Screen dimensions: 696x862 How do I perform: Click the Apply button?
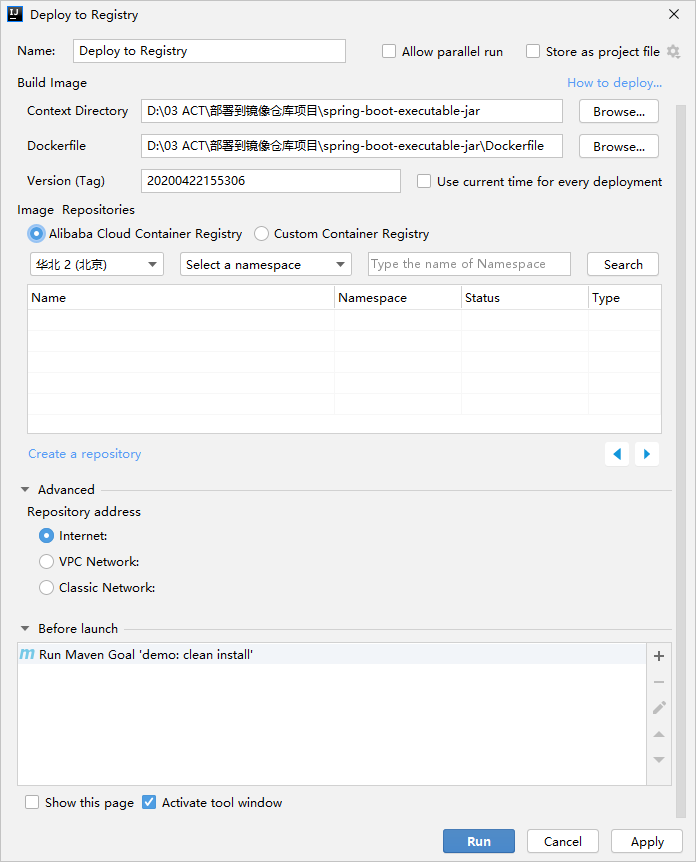click(x=647, y=841)
